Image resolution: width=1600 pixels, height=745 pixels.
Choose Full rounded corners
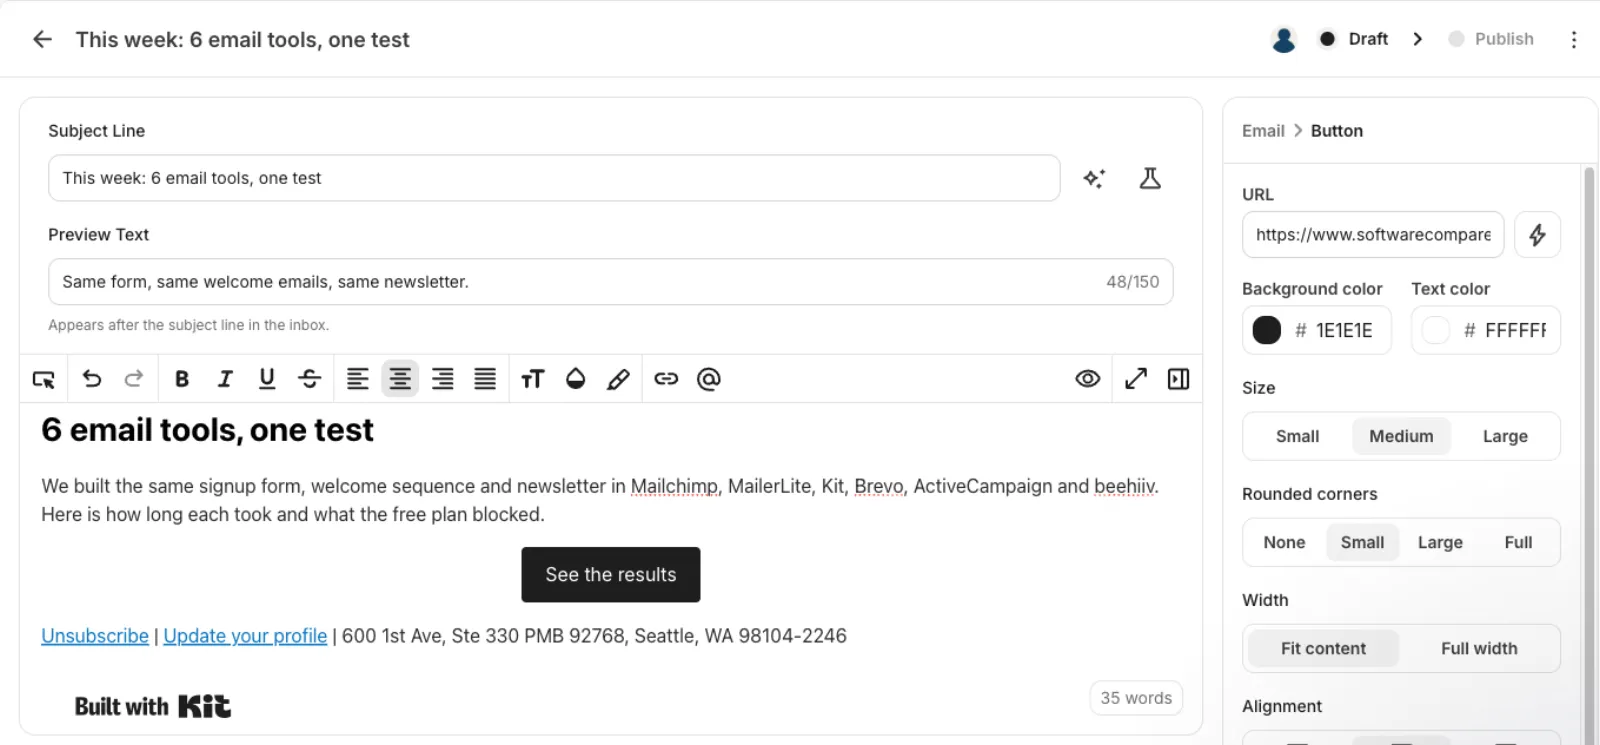[1518, 542]
